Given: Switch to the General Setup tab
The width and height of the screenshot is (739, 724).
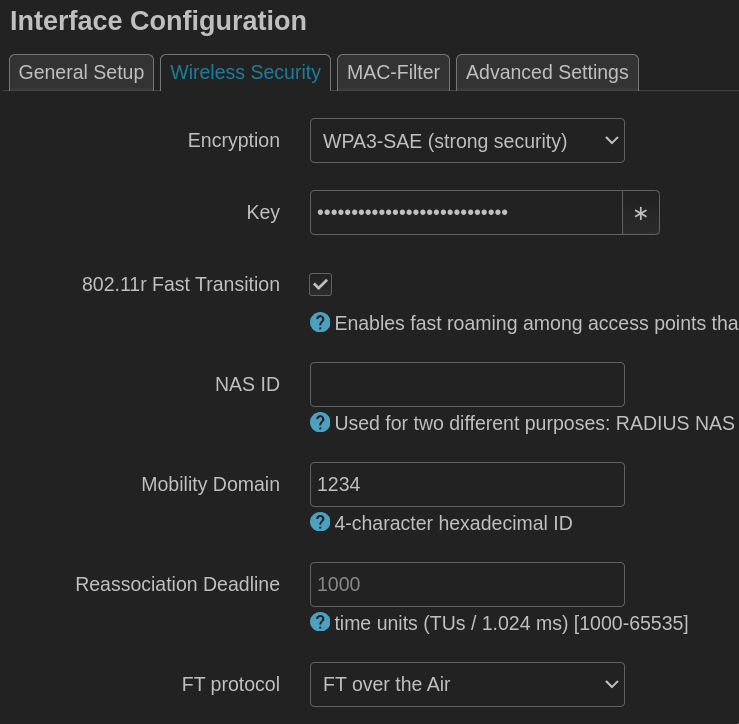Looking at the screenshot, I should point(81,72).
